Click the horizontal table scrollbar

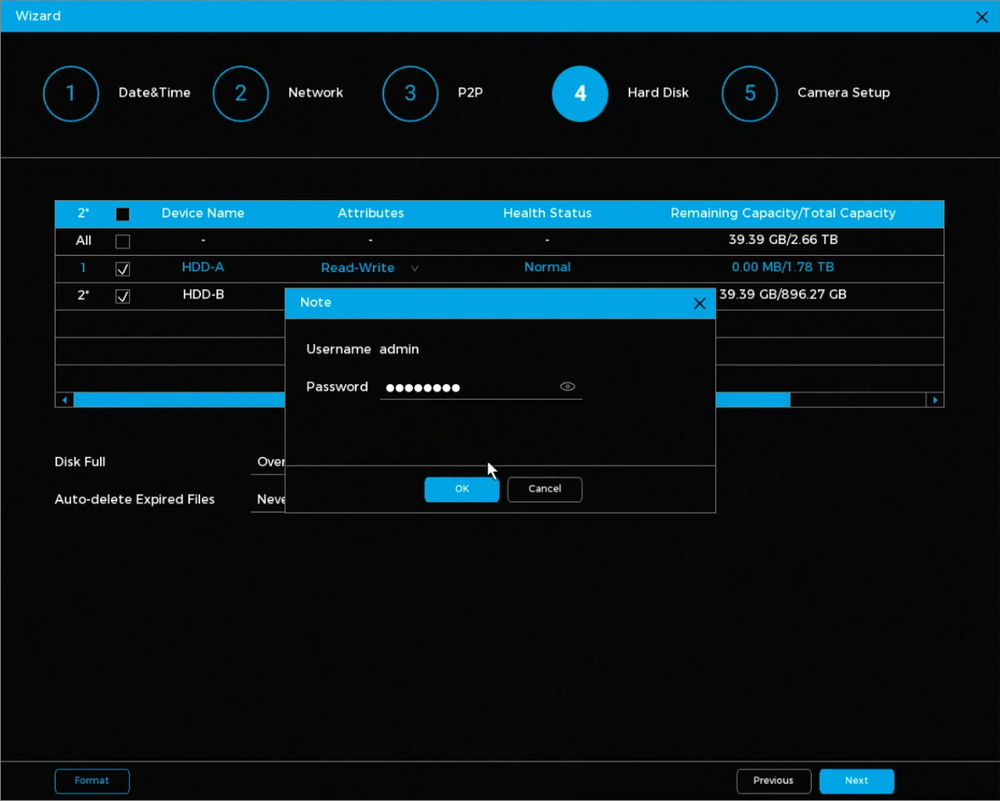180,400
